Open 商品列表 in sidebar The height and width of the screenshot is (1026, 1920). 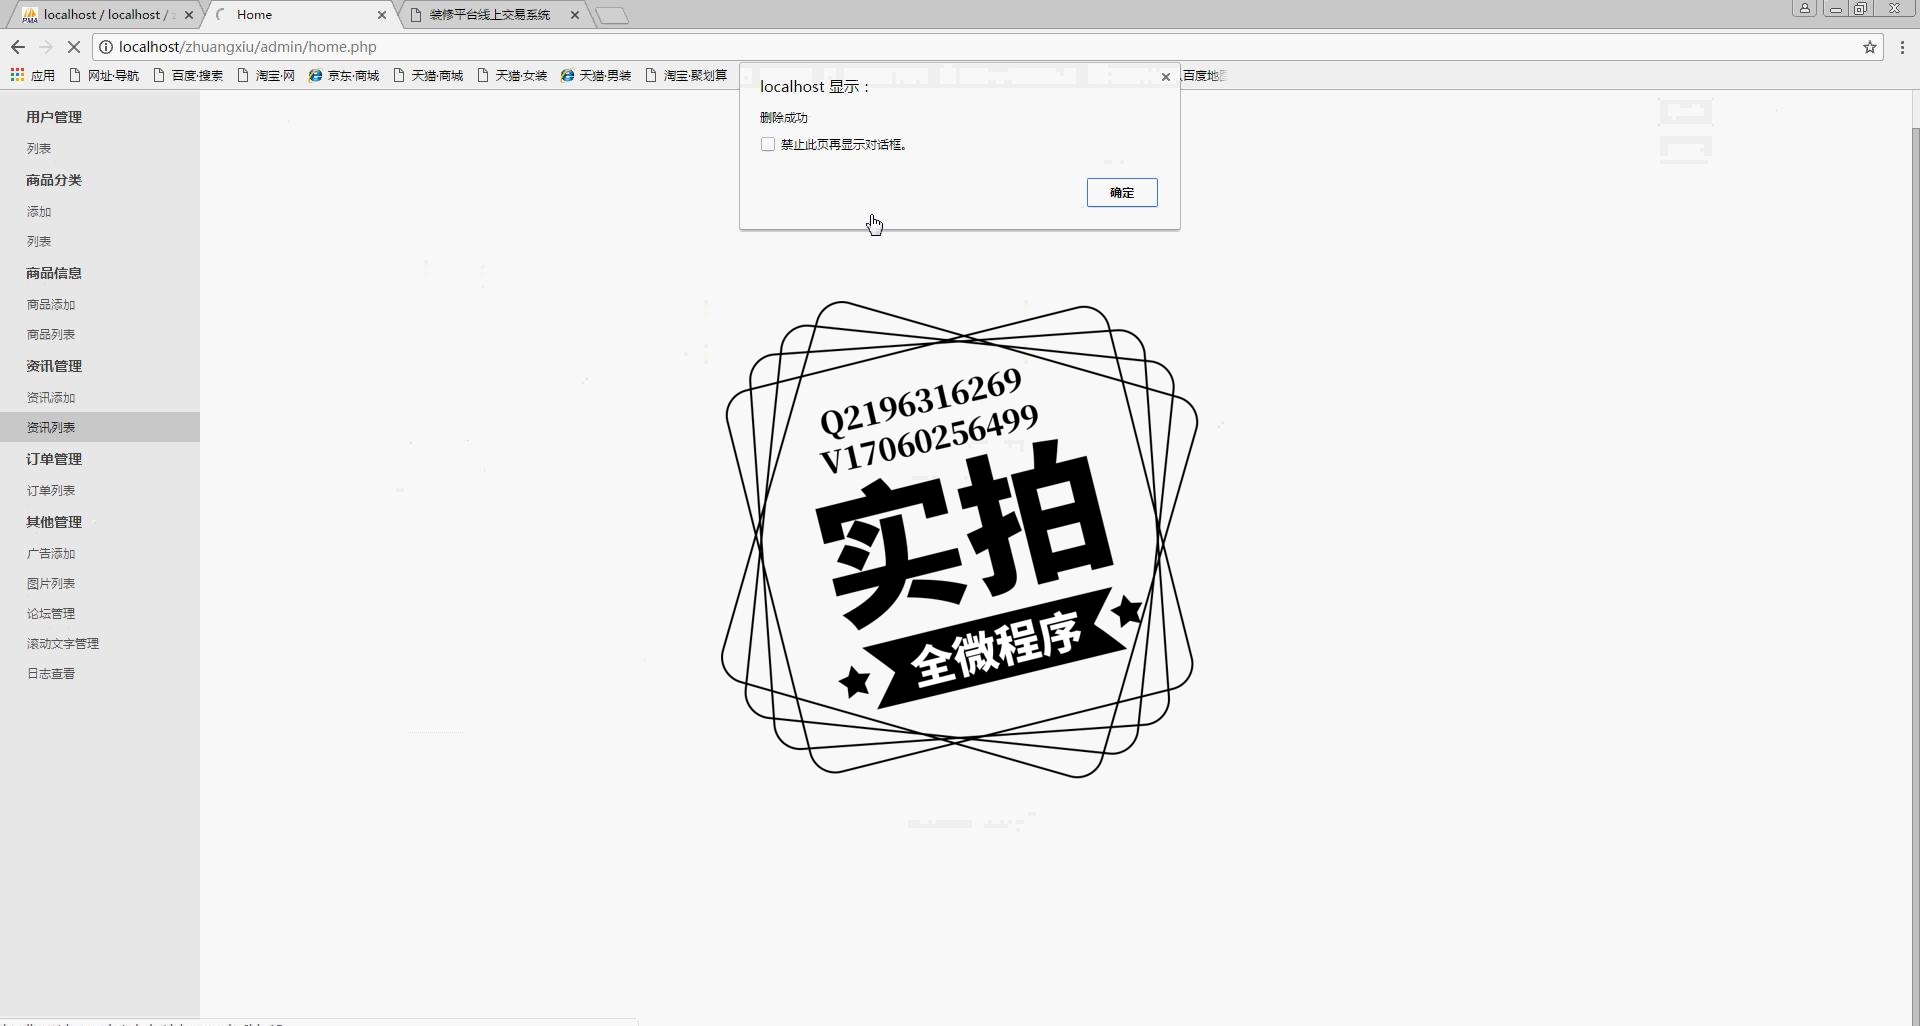(x=51, y=334)
